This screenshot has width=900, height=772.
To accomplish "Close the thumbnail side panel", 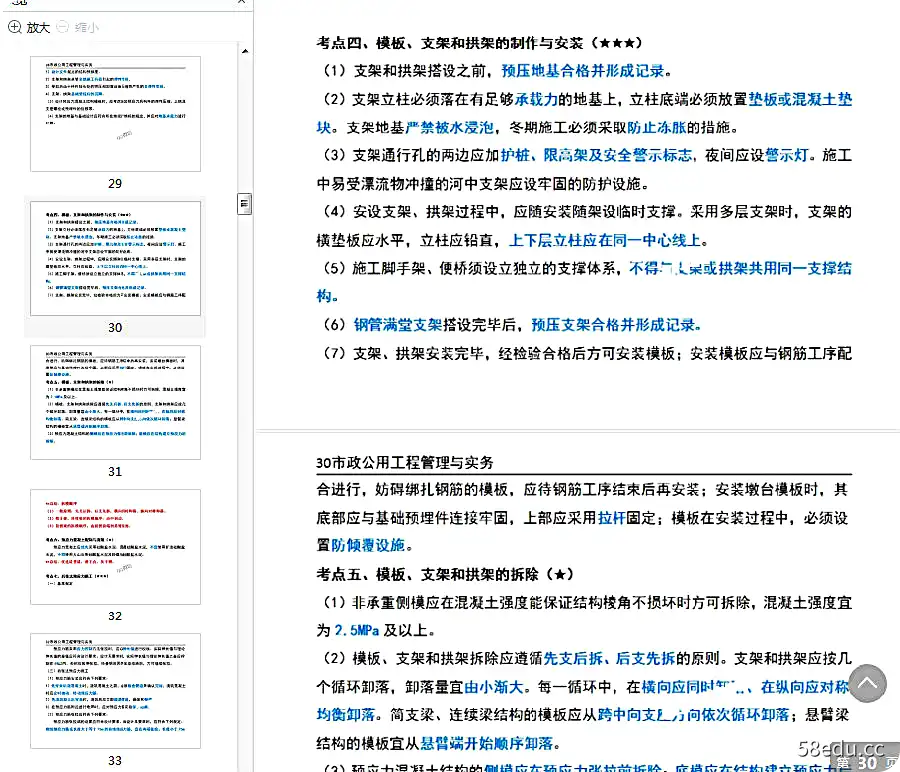I will [x=242, y=2].
